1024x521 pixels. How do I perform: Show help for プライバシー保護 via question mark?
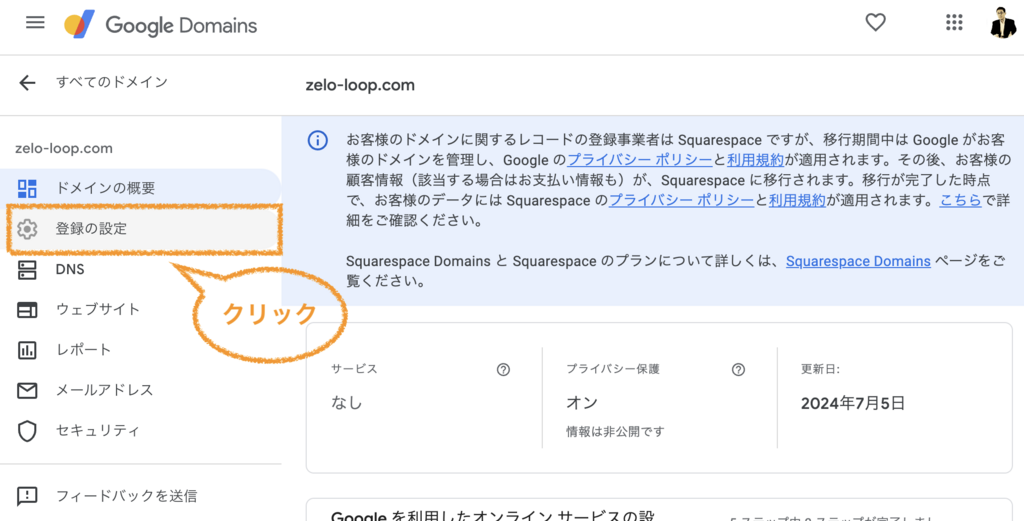coord(738,370)
